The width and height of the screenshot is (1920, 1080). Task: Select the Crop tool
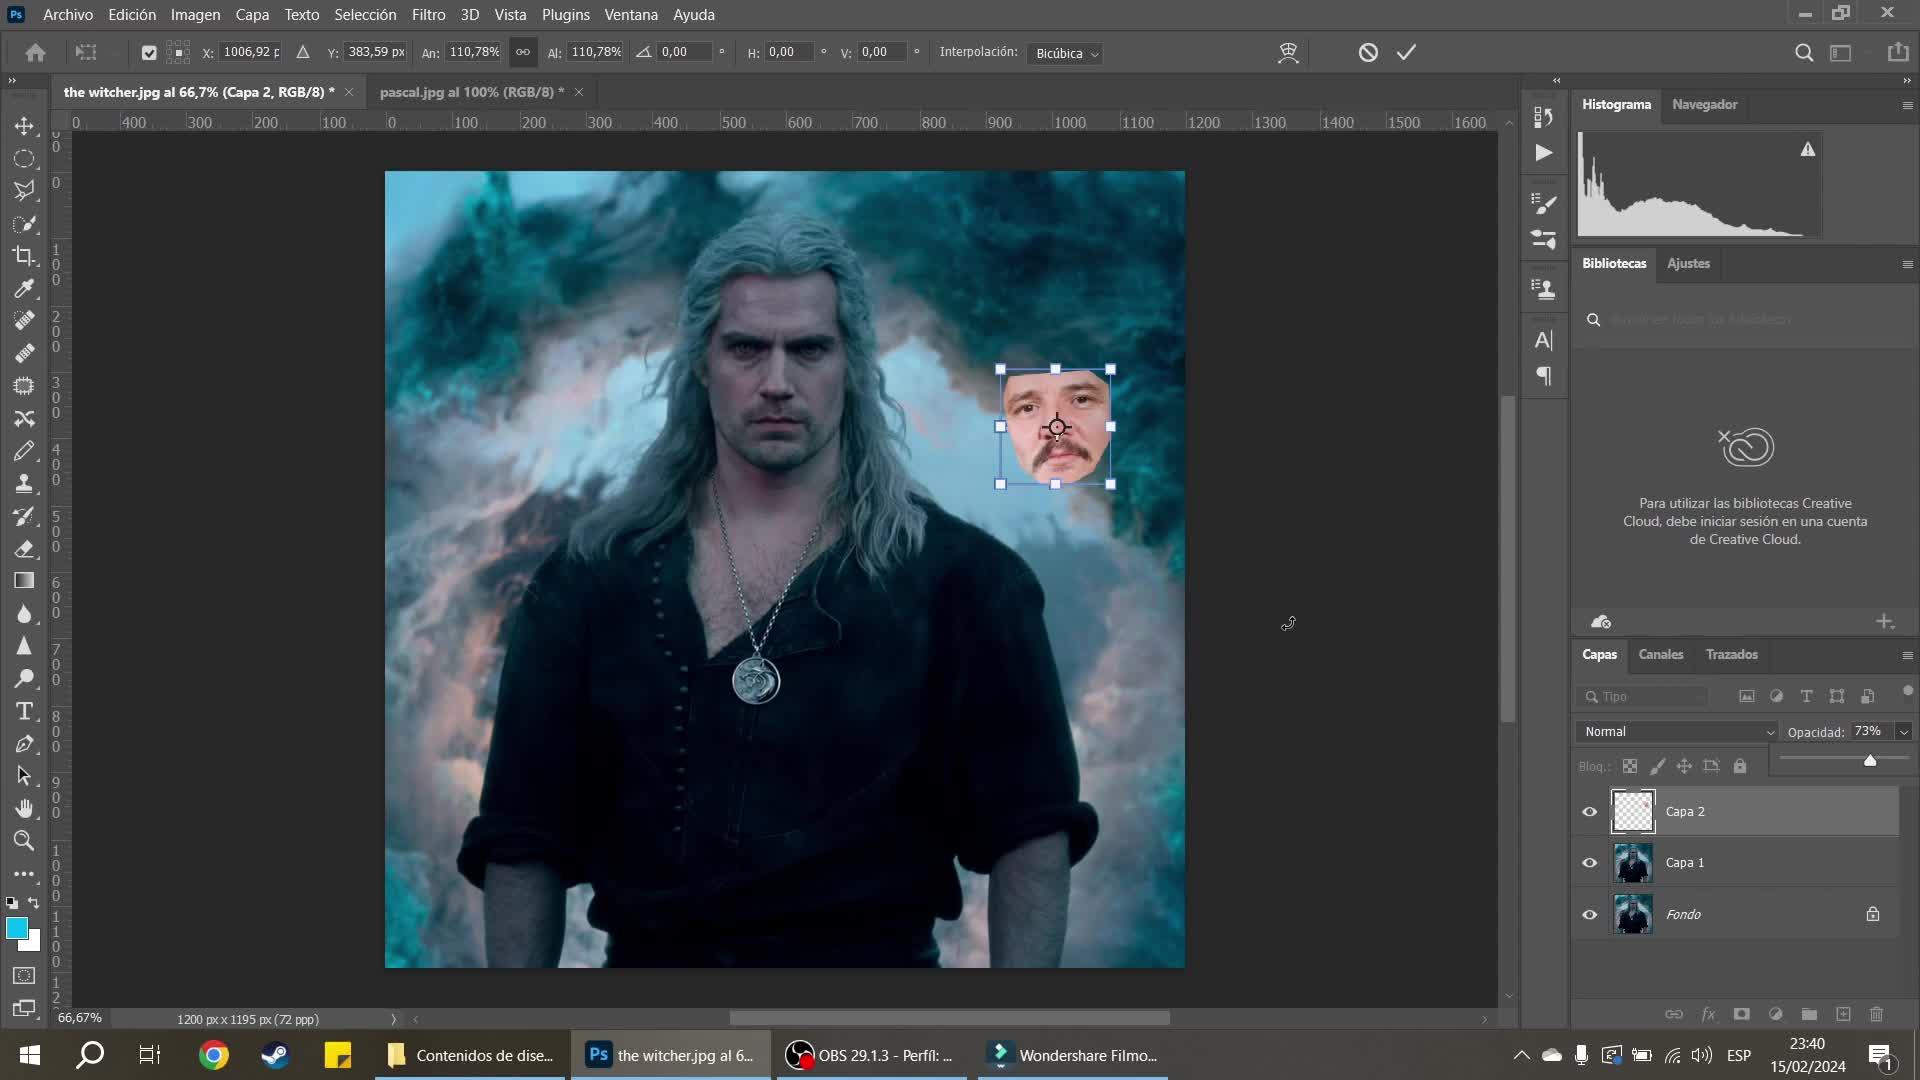24,256
